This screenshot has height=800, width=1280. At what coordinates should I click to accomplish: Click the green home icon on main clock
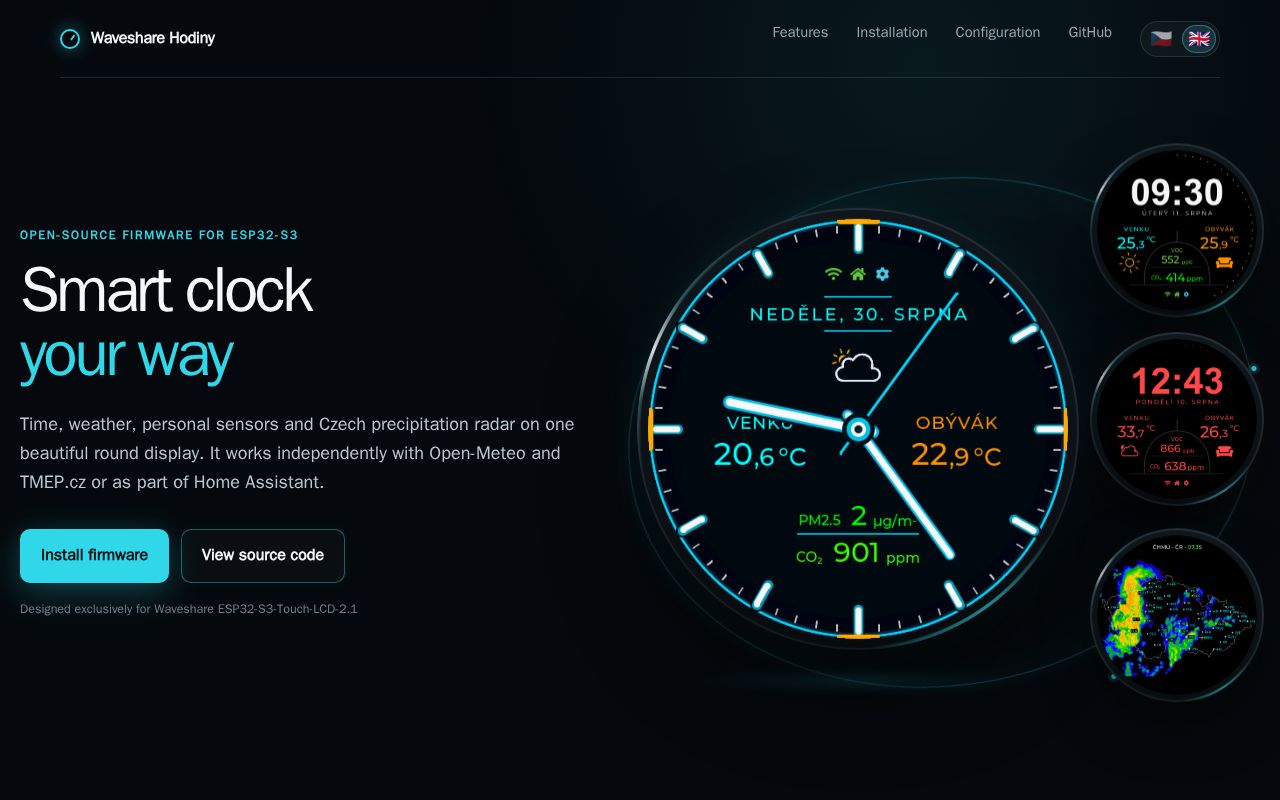tap(857, 274)
